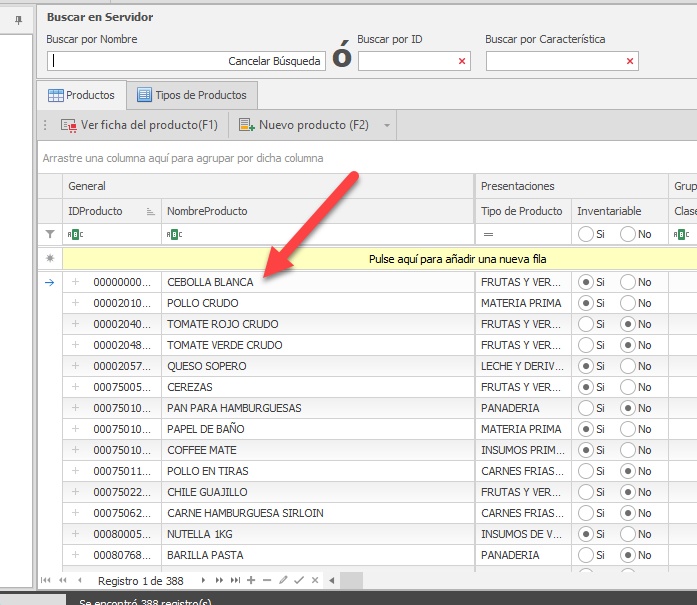Click the General band header
The width and height of the screenshot is (697, 605).
point(268,186)
